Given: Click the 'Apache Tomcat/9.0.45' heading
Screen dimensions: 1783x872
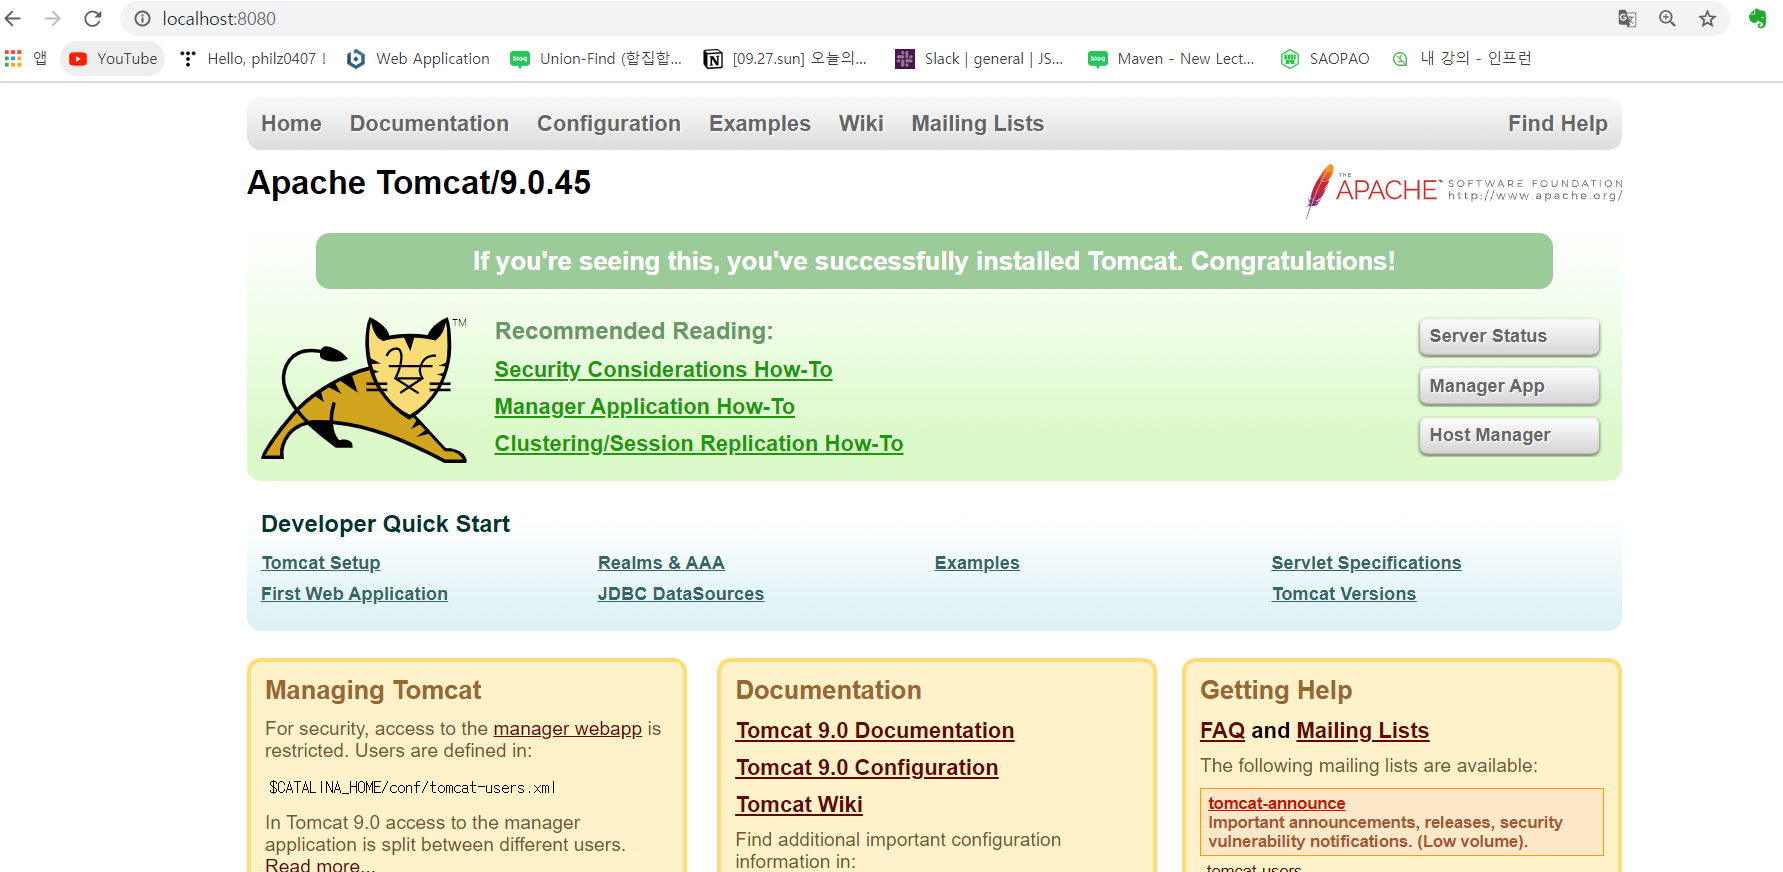Looking at the screenshot, I should [x=419, y=183].
